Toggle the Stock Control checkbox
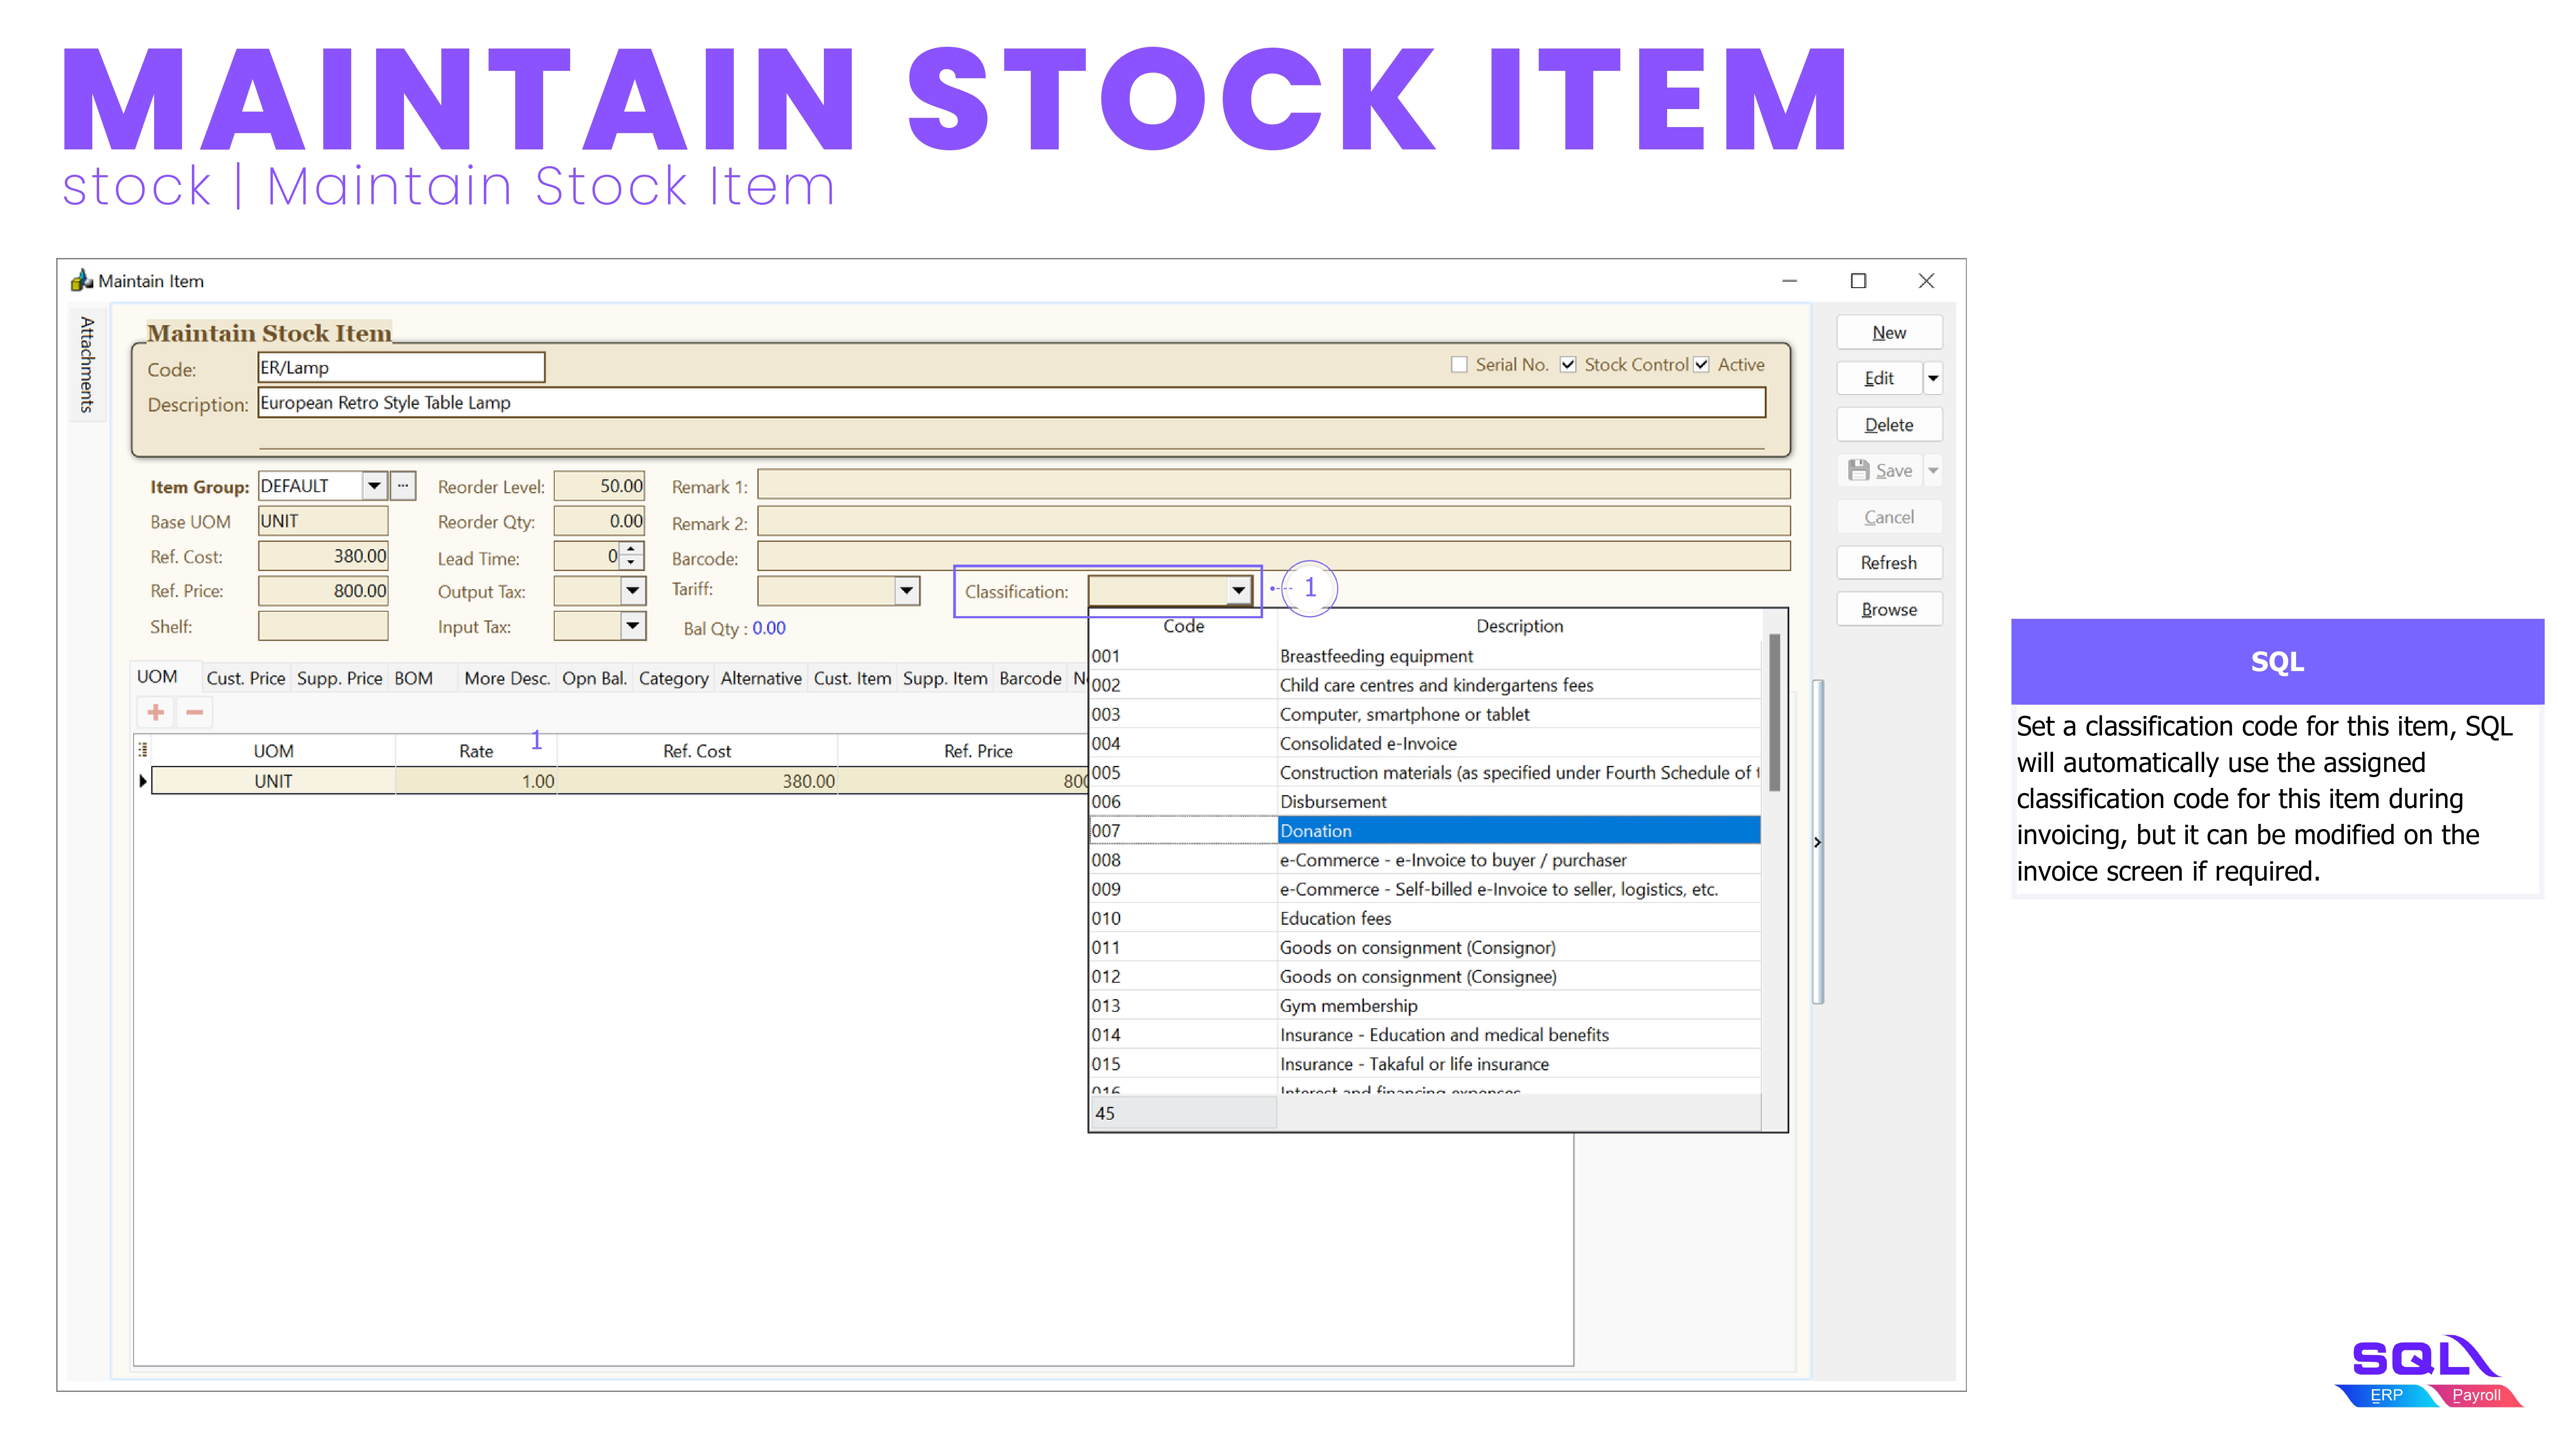 click(1568, 365)
